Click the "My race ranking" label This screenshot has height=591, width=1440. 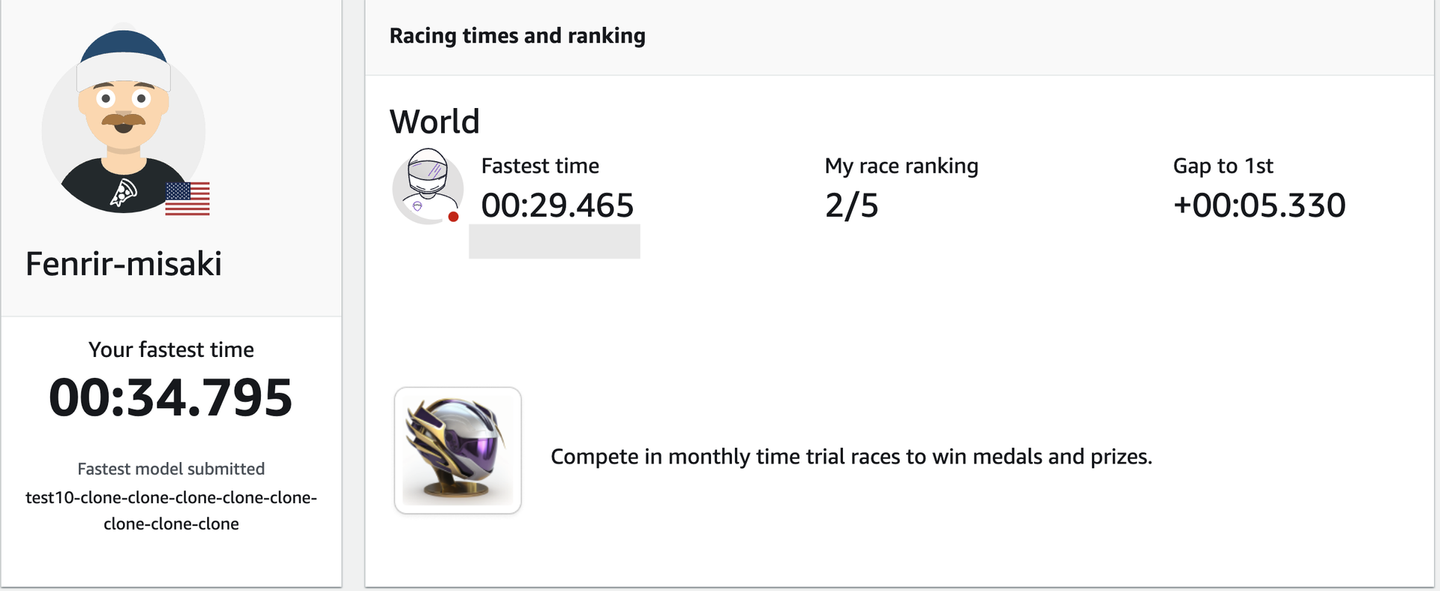(x=901, y=166)
